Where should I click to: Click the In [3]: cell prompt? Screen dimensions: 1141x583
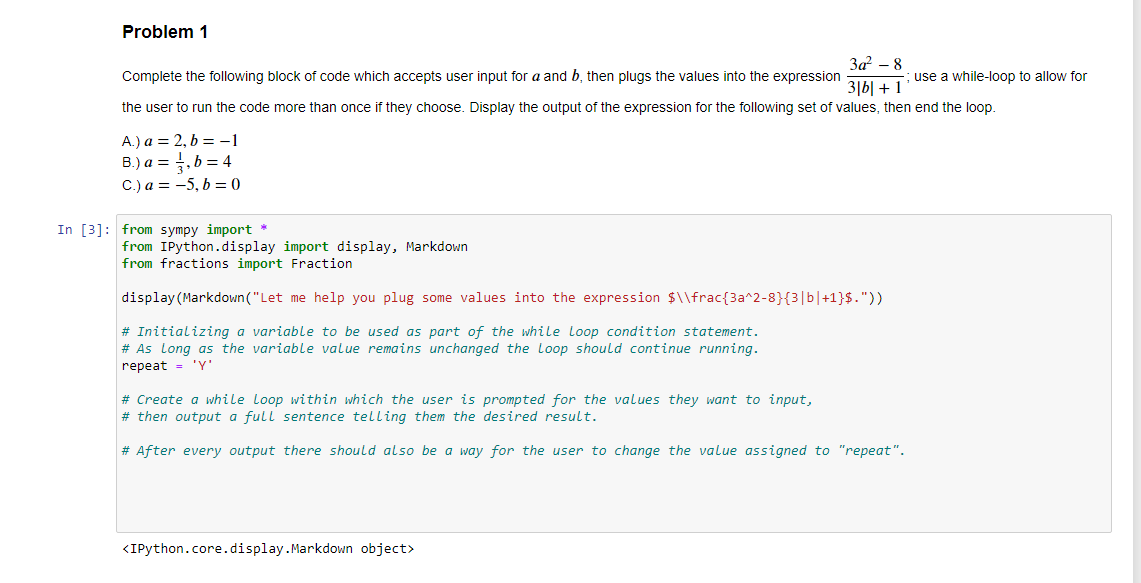click(x=84, y=230)
